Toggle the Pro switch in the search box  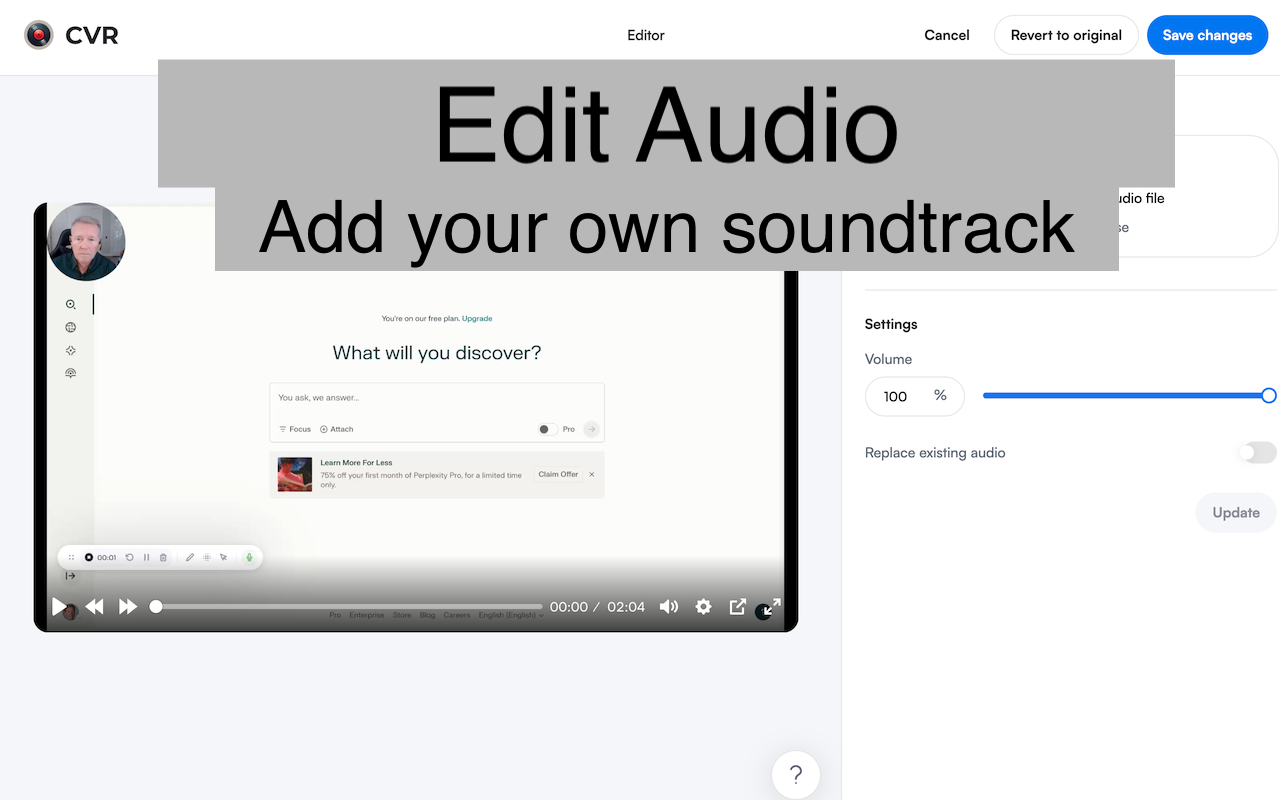[546, 428]
